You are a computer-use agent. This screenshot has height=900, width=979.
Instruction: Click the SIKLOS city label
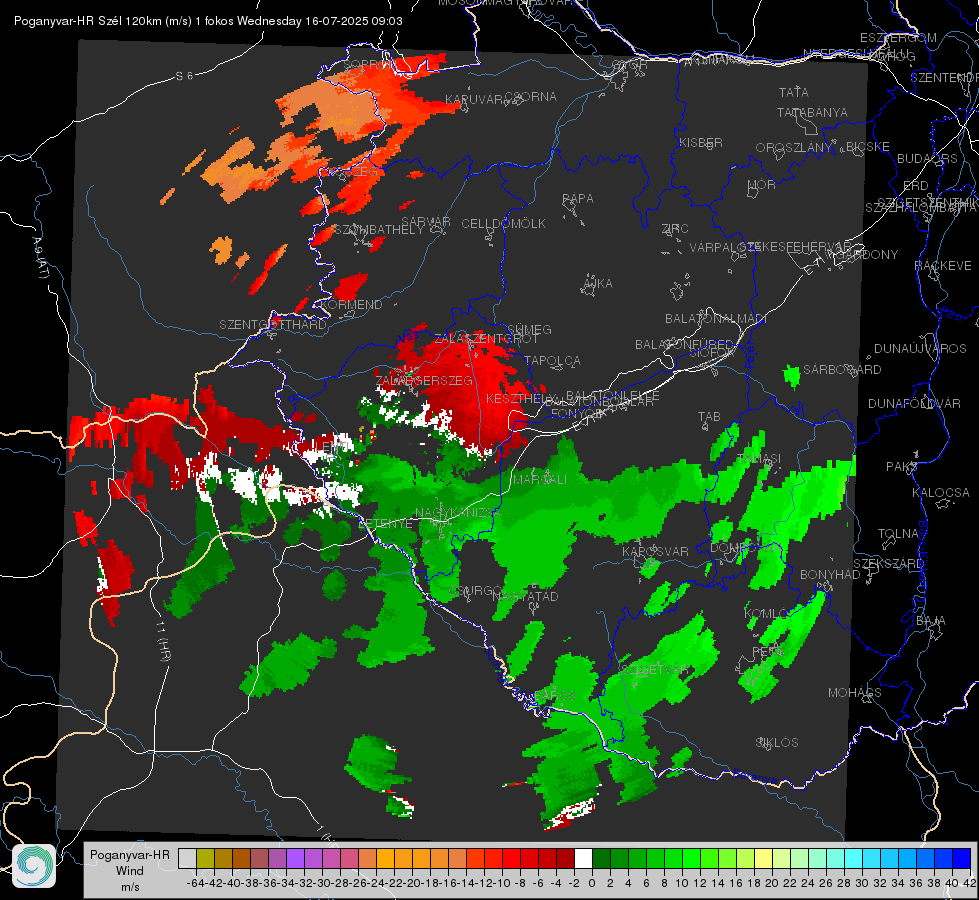point(777,743)
